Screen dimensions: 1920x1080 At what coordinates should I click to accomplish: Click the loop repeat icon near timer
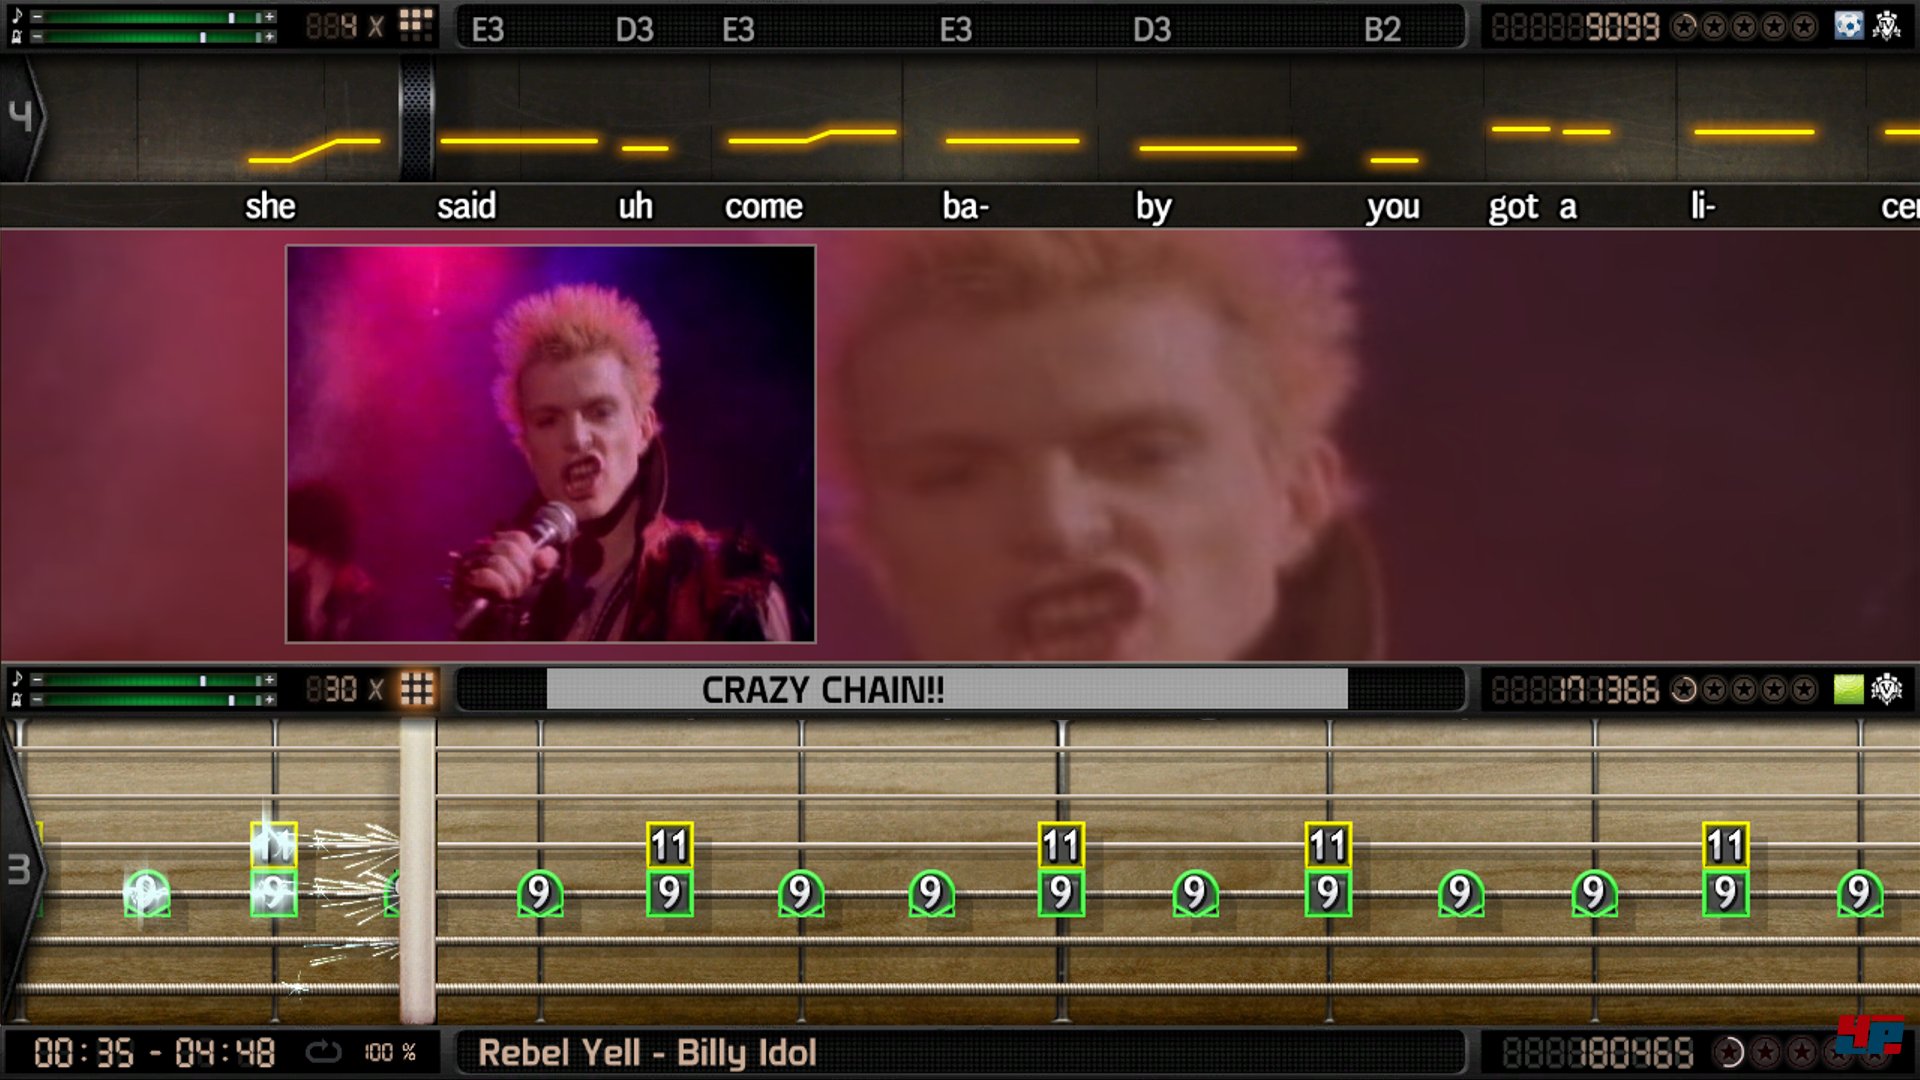click(323, 1052)
